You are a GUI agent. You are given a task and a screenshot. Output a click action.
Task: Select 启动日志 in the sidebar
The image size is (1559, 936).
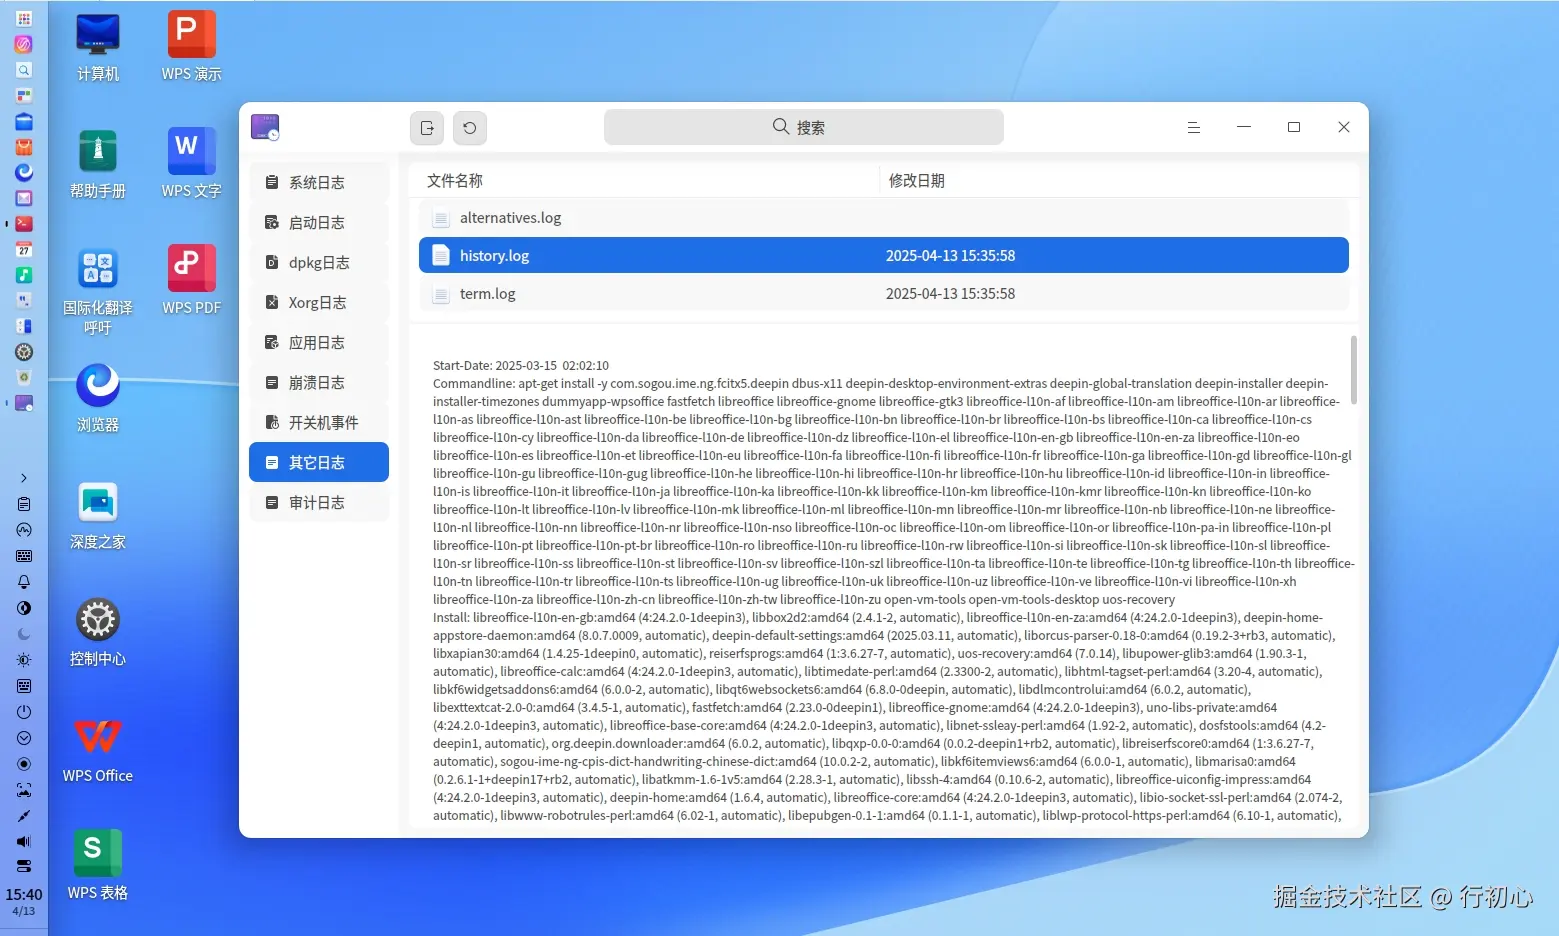coord(318,222)
